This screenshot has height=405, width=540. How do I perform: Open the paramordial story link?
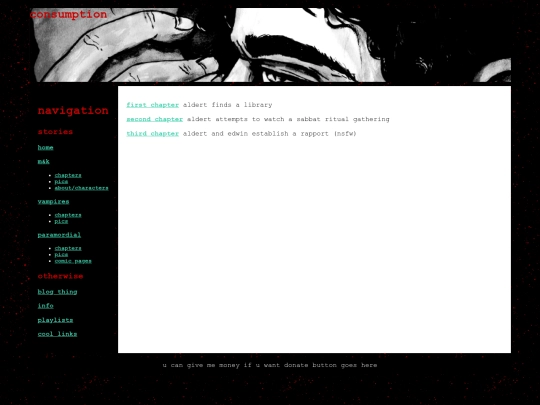[59, 235]
